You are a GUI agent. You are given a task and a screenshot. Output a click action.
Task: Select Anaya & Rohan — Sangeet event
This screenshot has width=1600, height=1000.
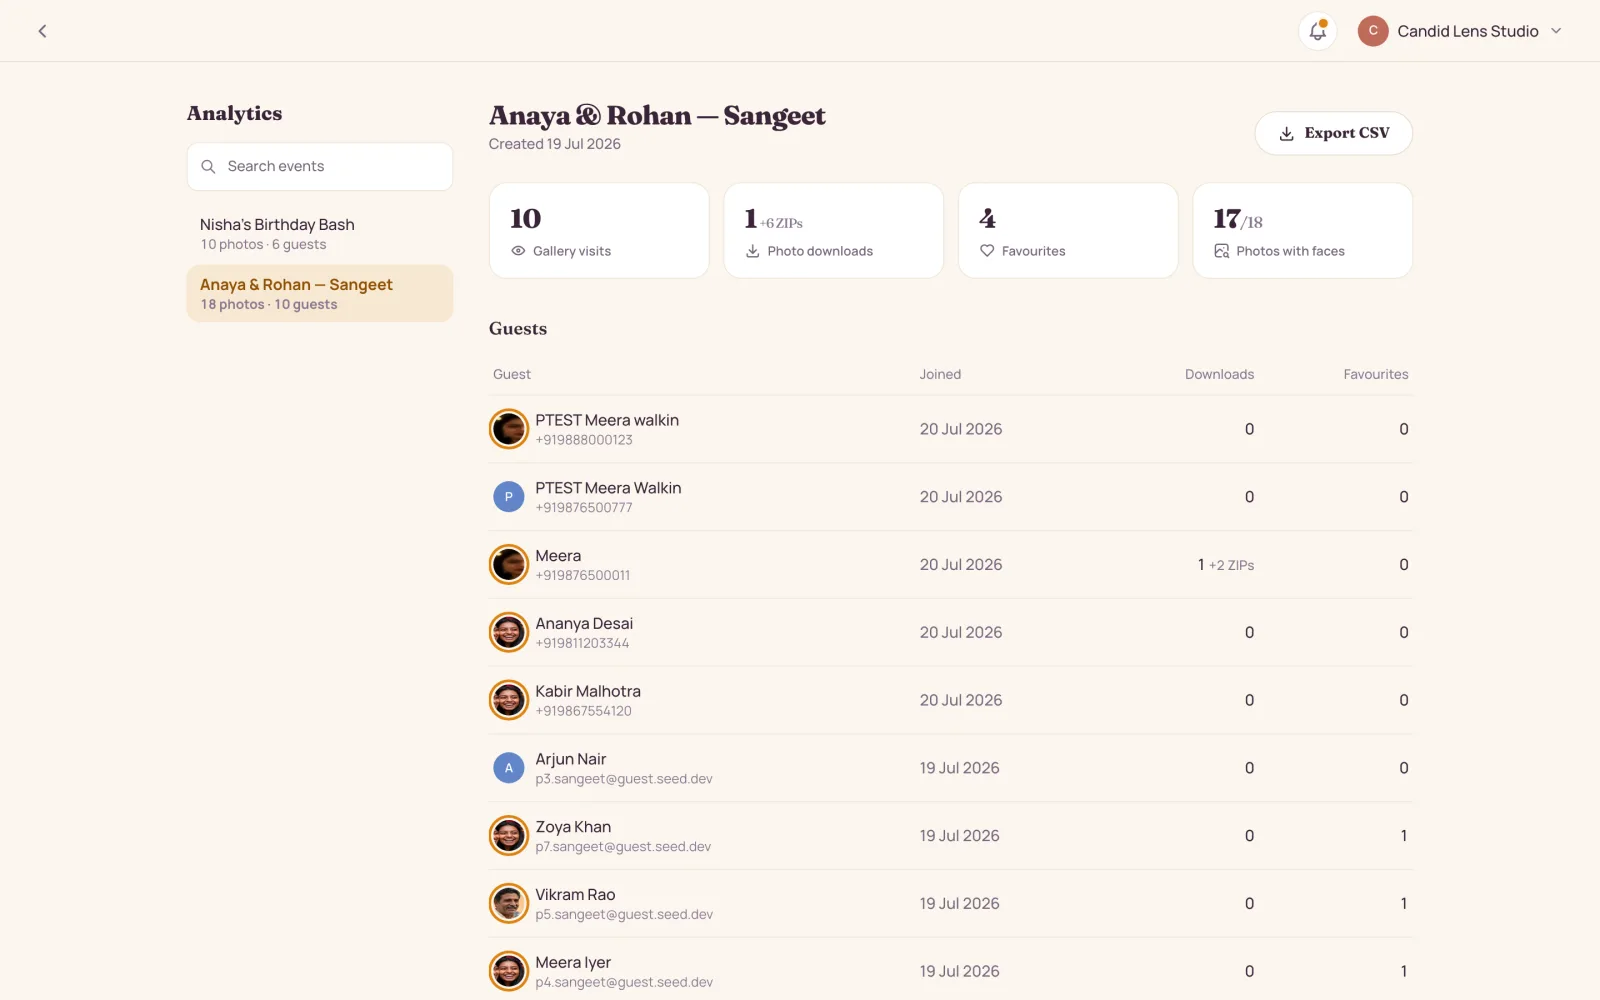coord(320,294)
